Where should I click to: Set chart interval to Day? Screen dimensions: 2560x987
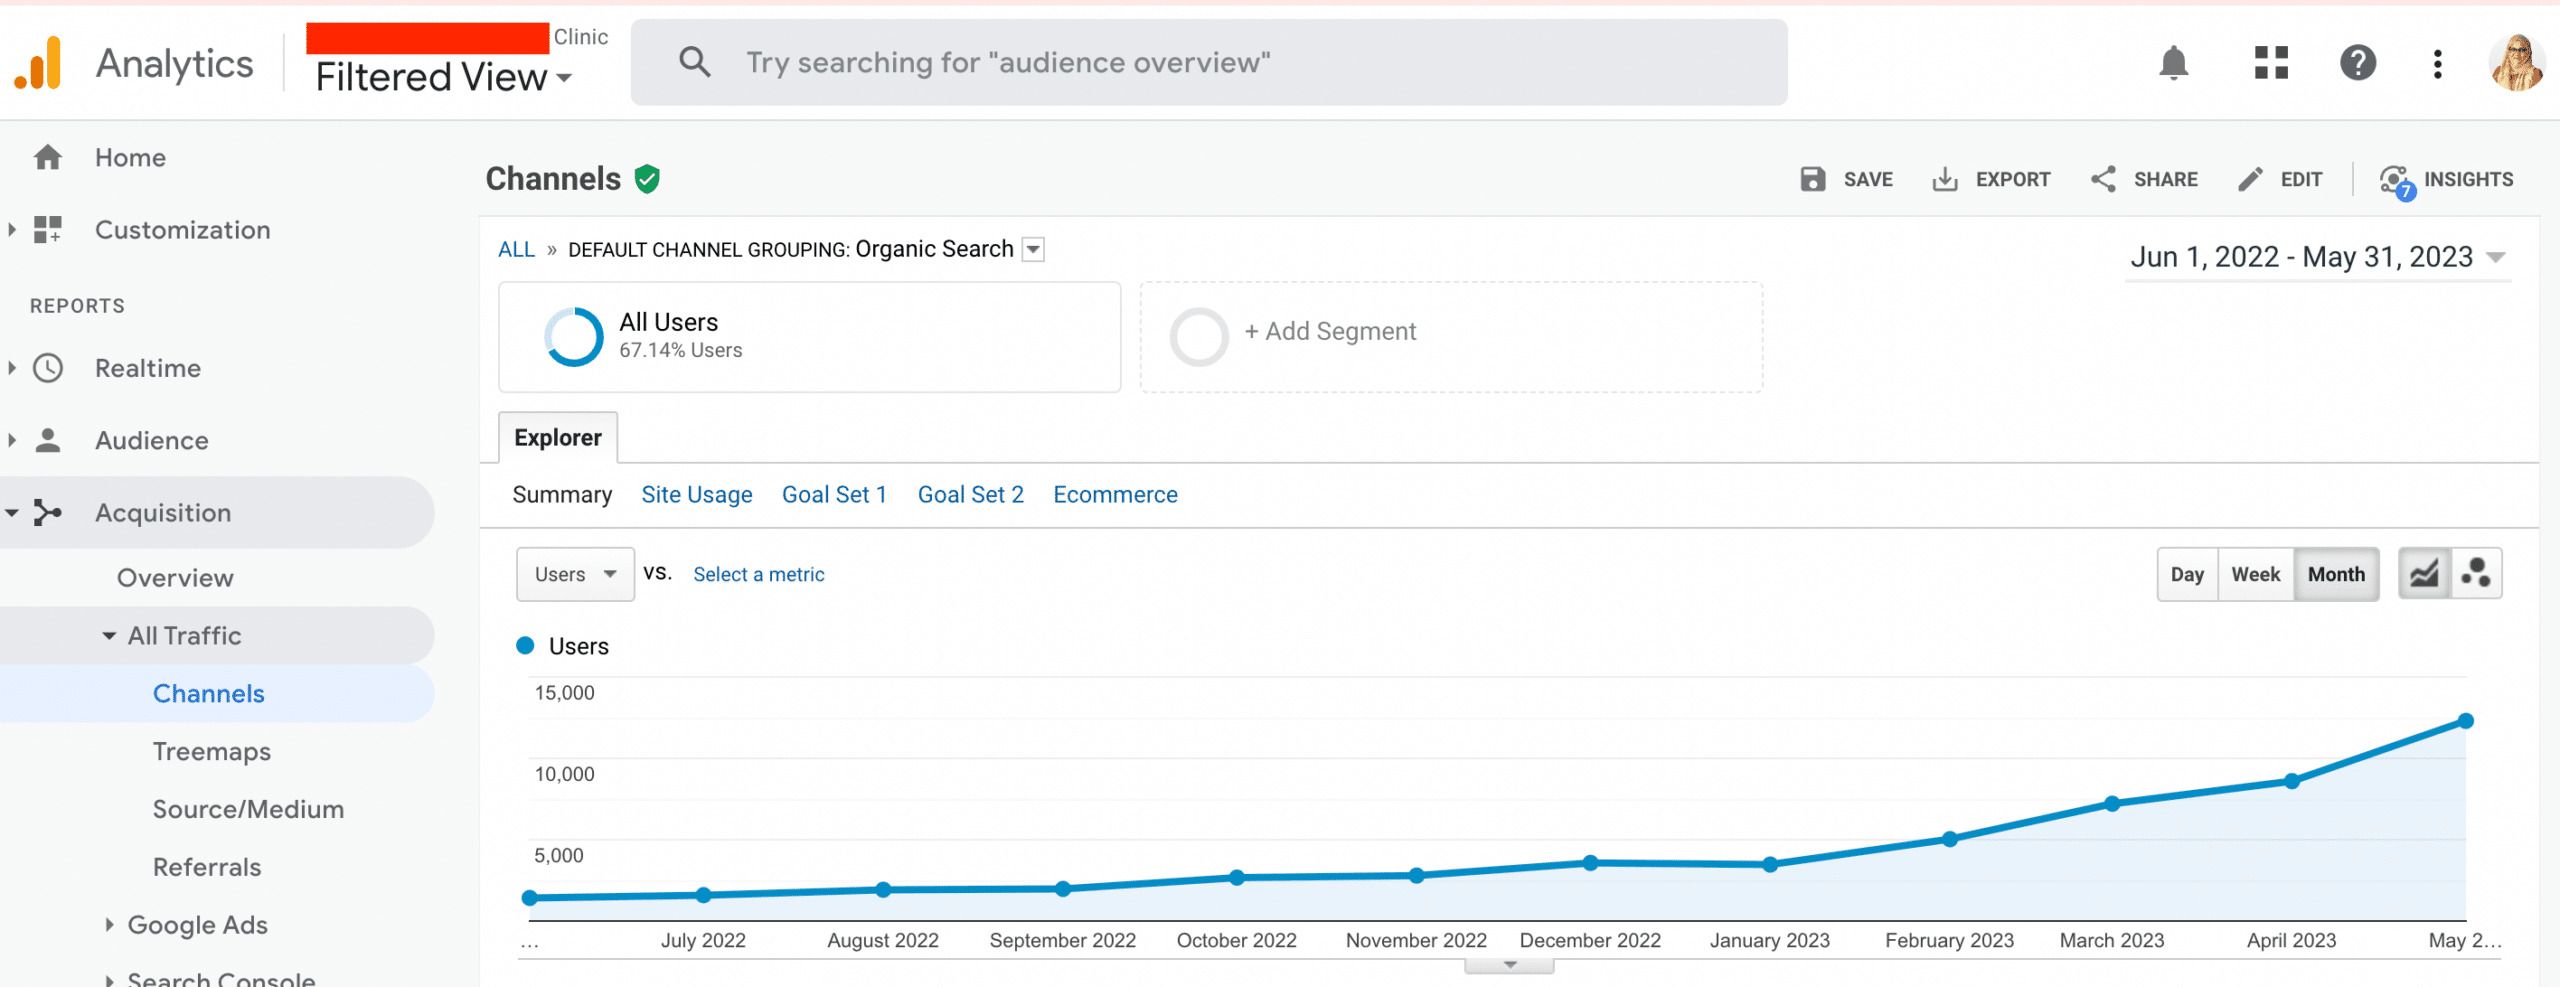2187,574
